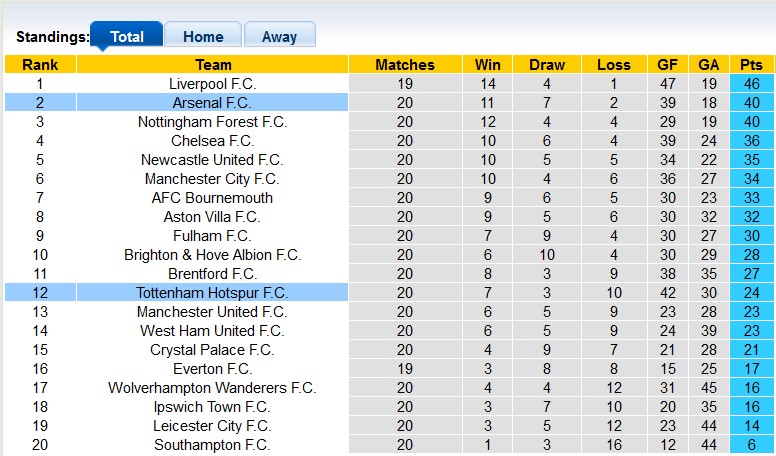Click Wolverhampton Wanderers F.C. team name
Screen dimensions: 776x456
[x=212, y=388]
